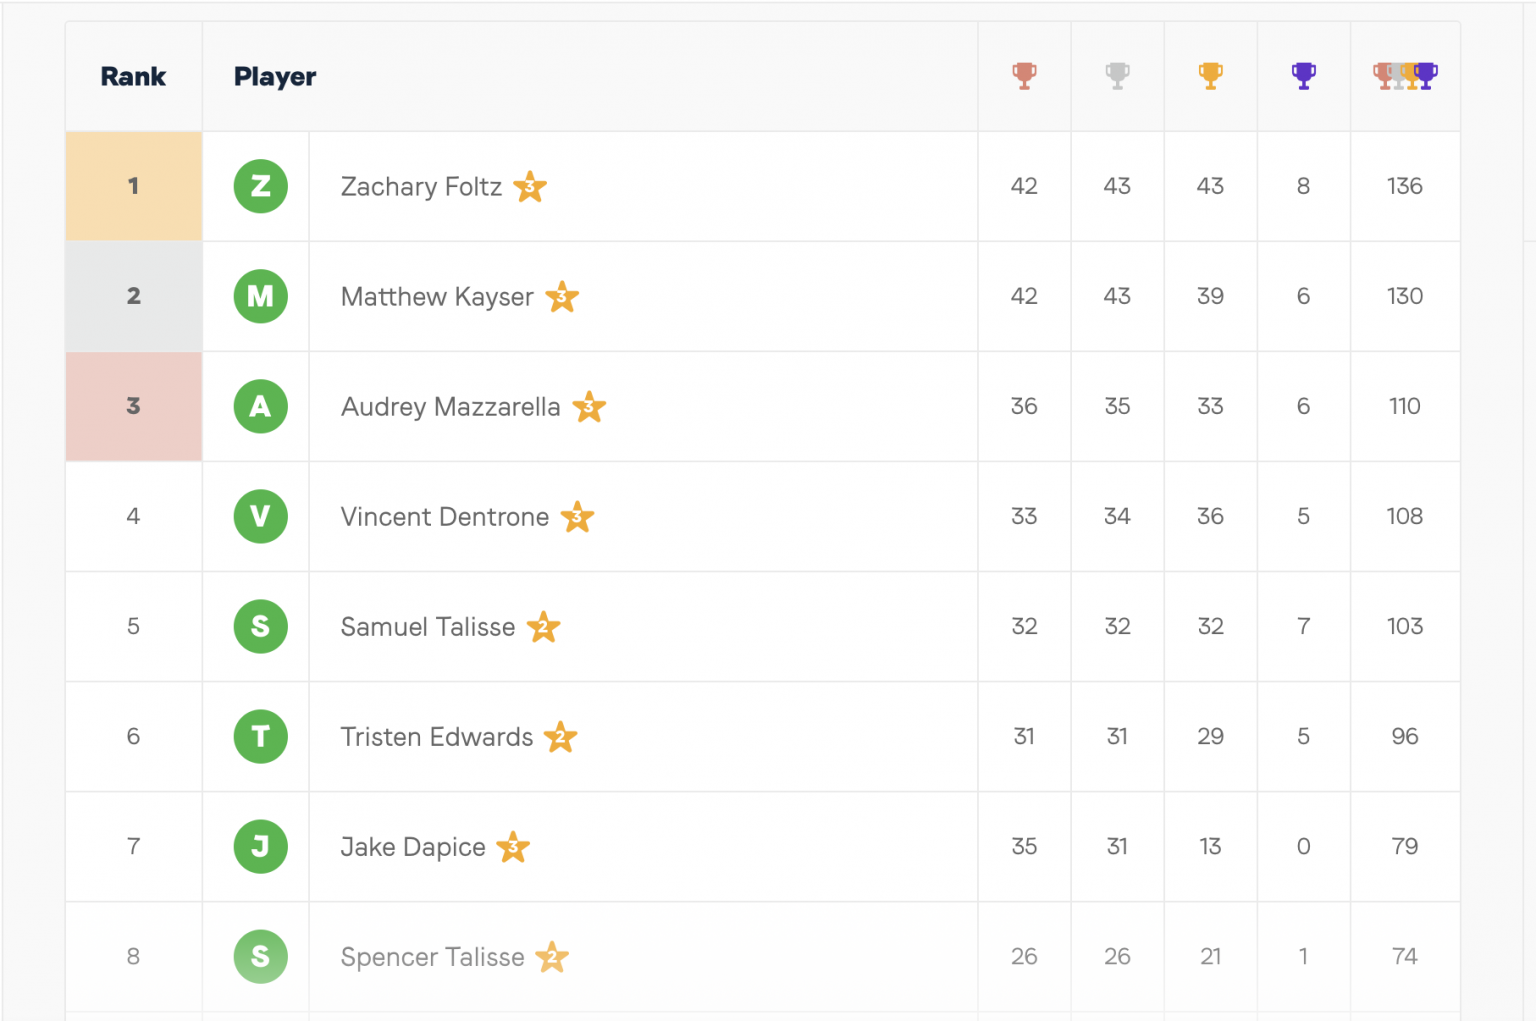Click the Player column header

click(275, 77)
